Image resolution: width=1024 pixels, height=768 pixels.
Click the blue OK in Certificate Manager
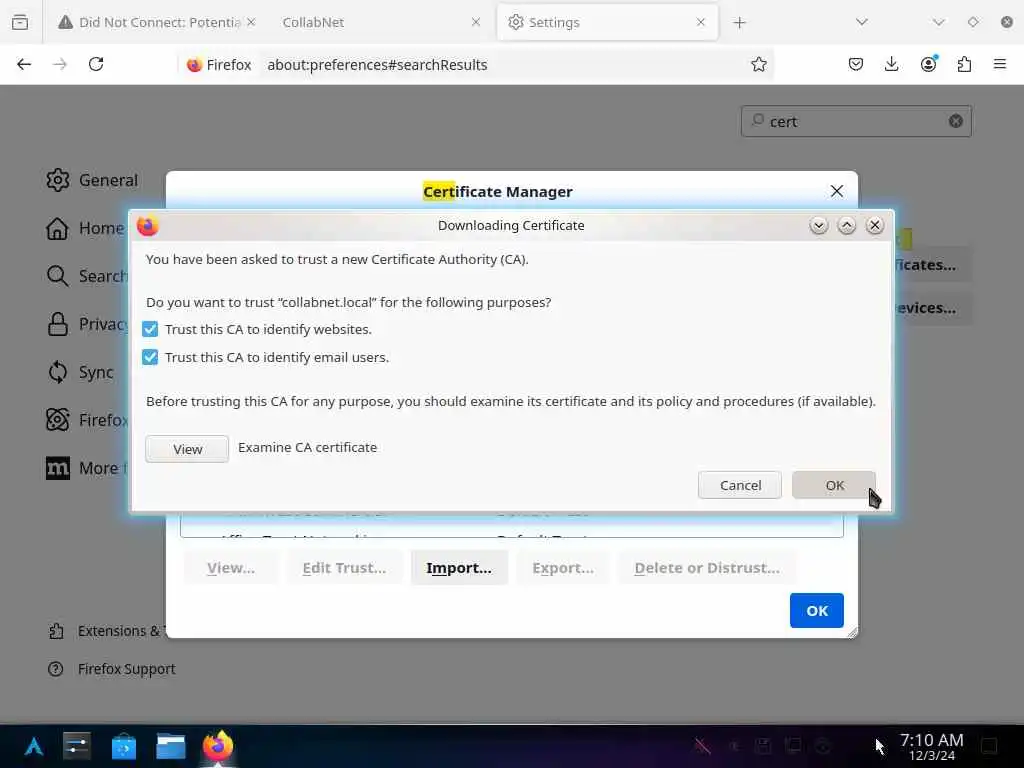pos(817,611)
